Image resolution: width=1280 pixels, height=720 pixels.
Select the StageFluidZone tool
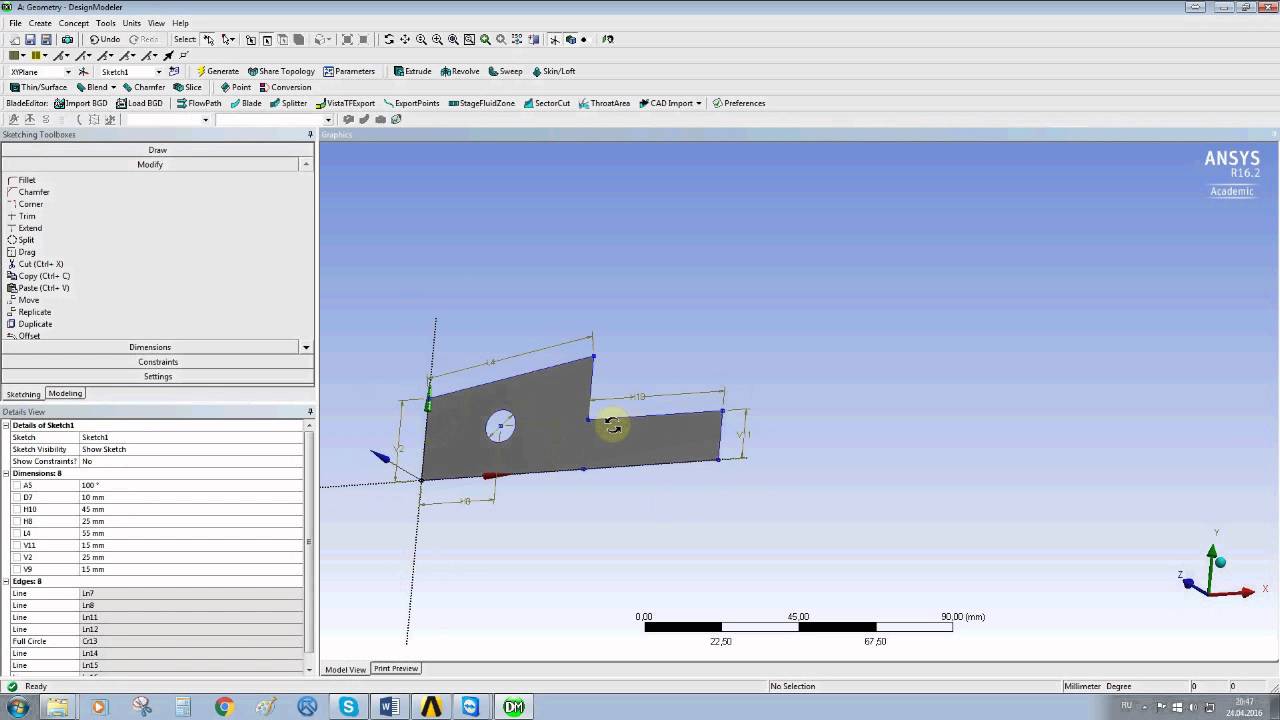(481, 103)
